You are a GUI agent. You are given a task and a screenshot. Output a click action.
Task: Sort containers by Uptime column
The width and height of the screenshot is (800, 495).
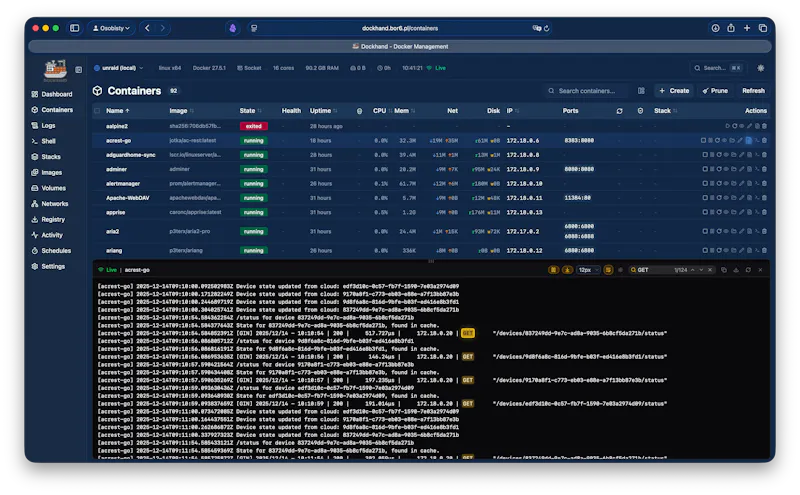coord(323,111)
